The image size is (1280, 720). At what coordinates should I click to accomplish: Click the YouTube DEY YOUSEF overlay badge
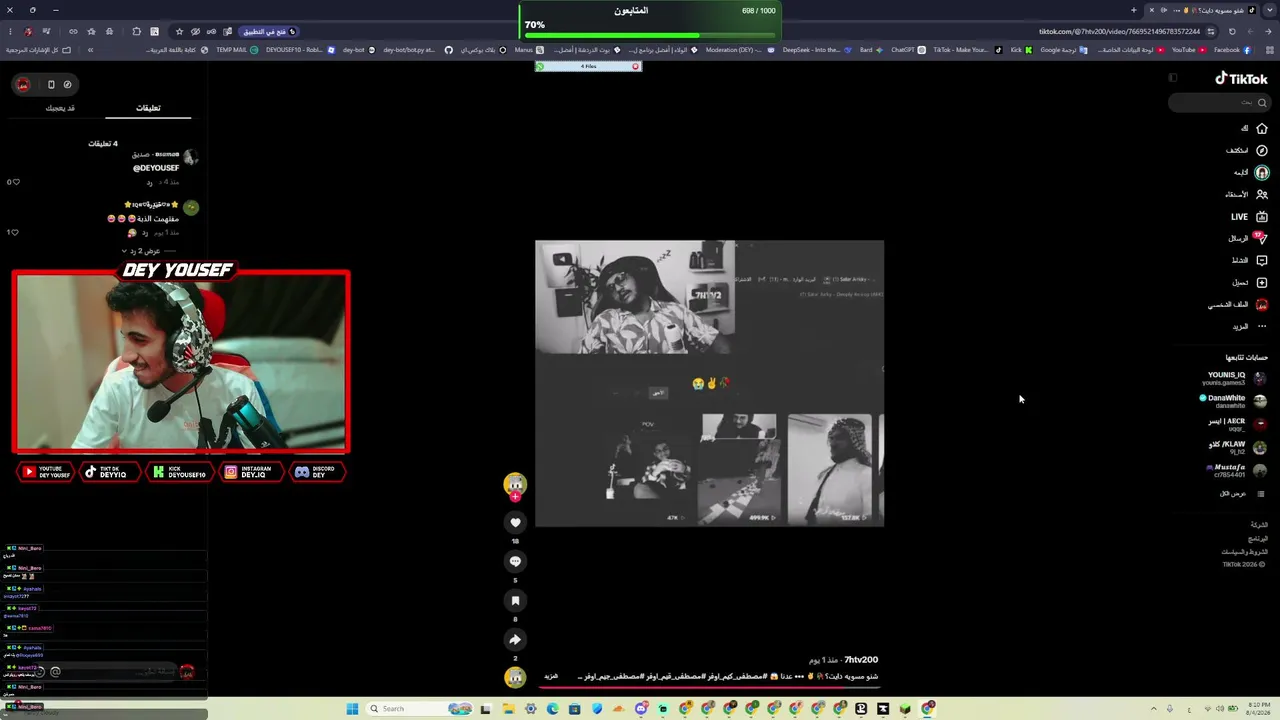[46, 472]
